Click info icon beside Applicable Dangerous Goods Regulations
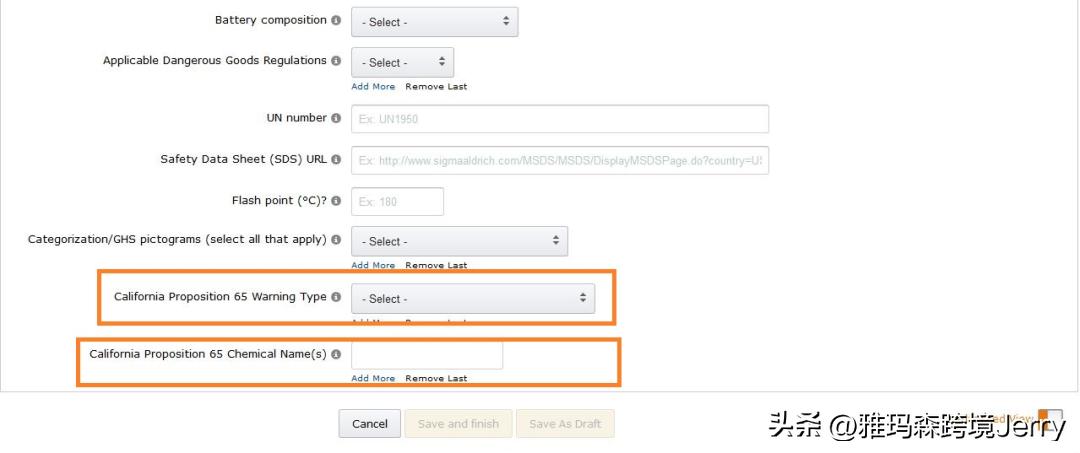The width and height of the screenshot is (1080, 453). click(336, 61)
